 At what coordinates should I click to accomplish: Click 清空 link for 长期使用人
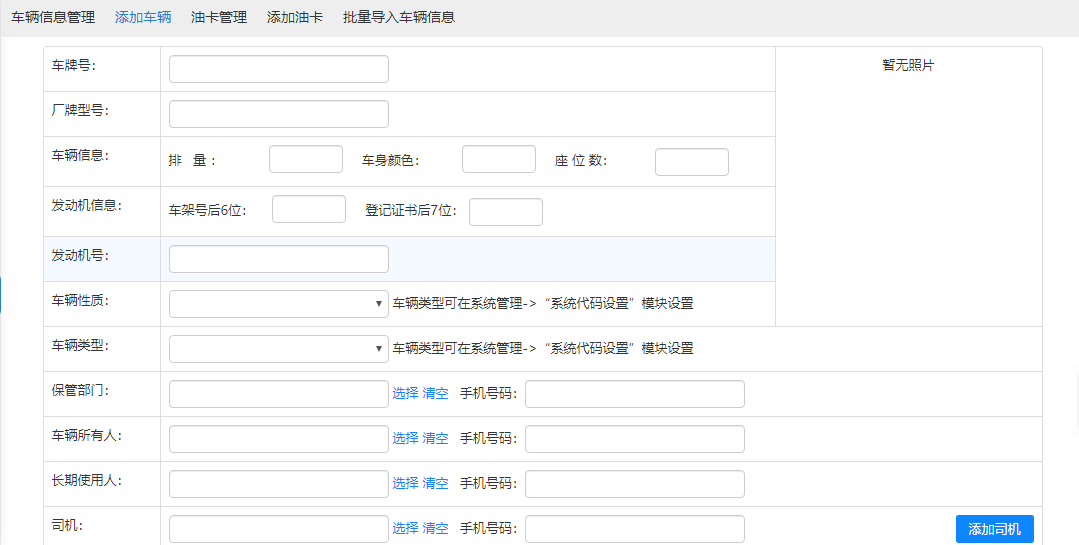coord(436,484)
